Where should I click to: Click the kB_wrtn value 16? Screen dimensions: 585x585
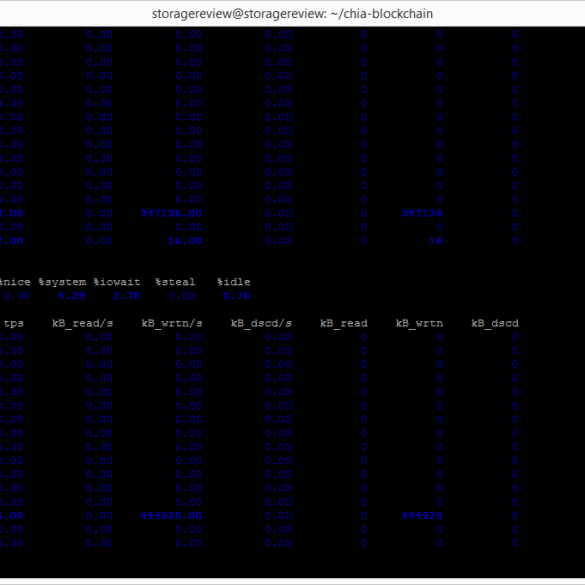[x=435, y=241]
